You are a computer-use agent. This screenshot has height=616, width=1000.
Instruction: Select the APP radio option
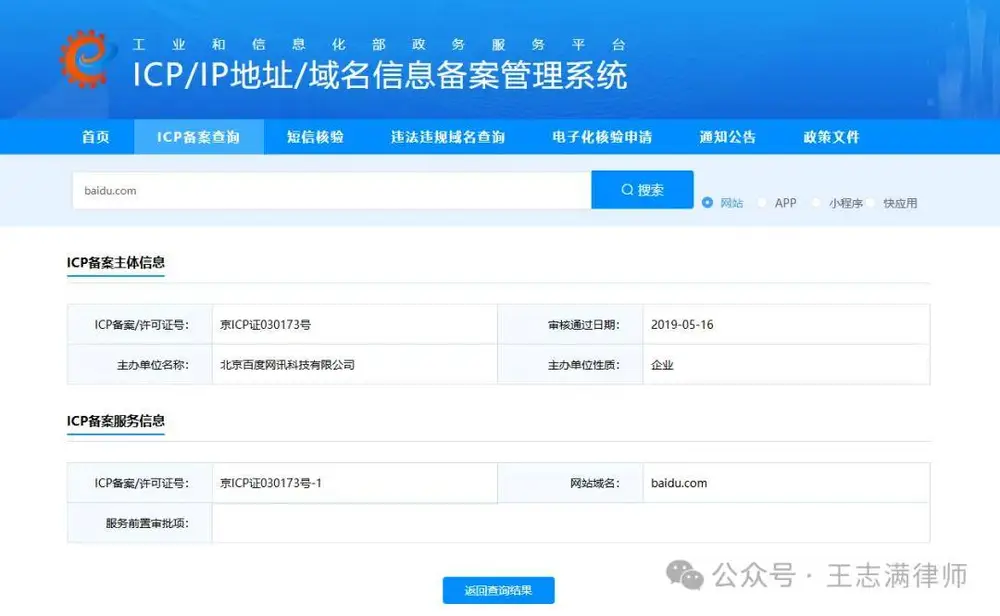tap(762, 203)
